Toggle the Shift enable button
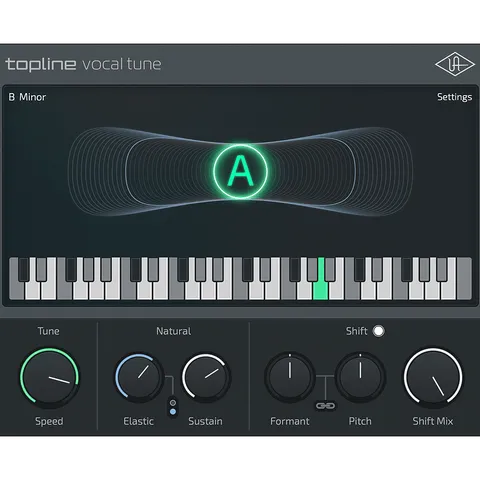This screenshot has height=480, width=480. point(378,331)
